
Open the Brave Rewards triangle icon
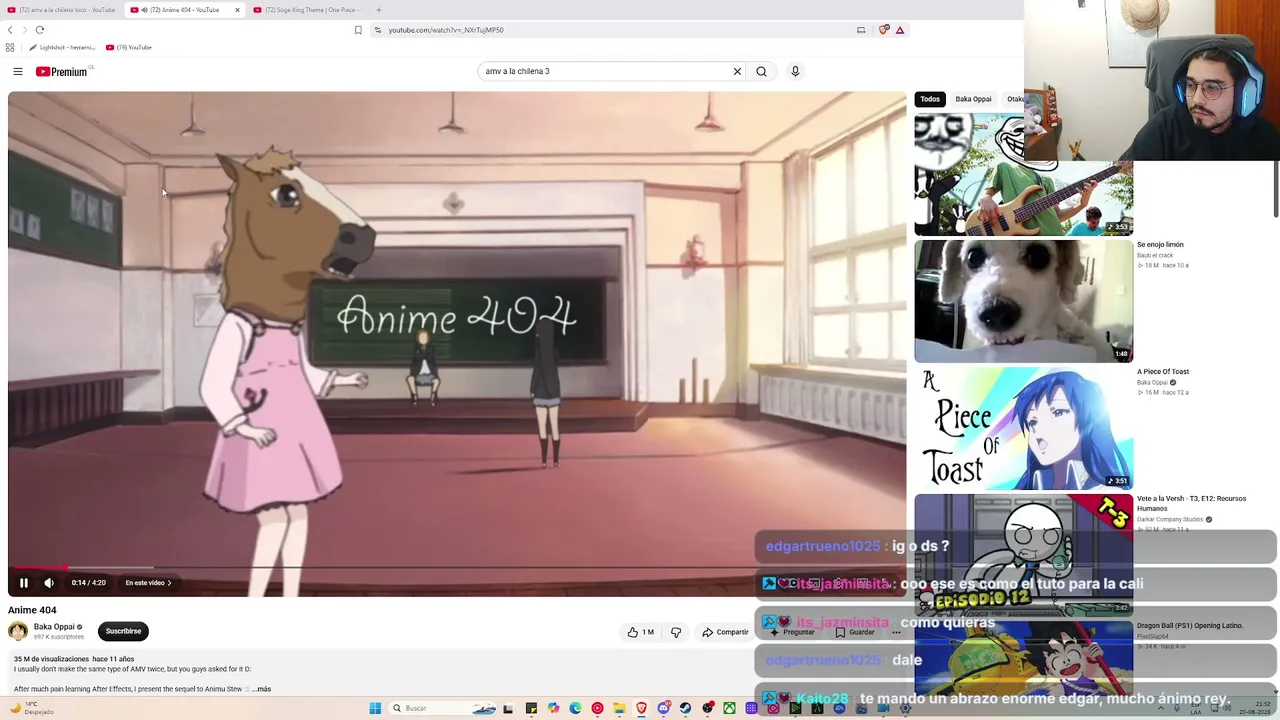[x=900, y=30]
